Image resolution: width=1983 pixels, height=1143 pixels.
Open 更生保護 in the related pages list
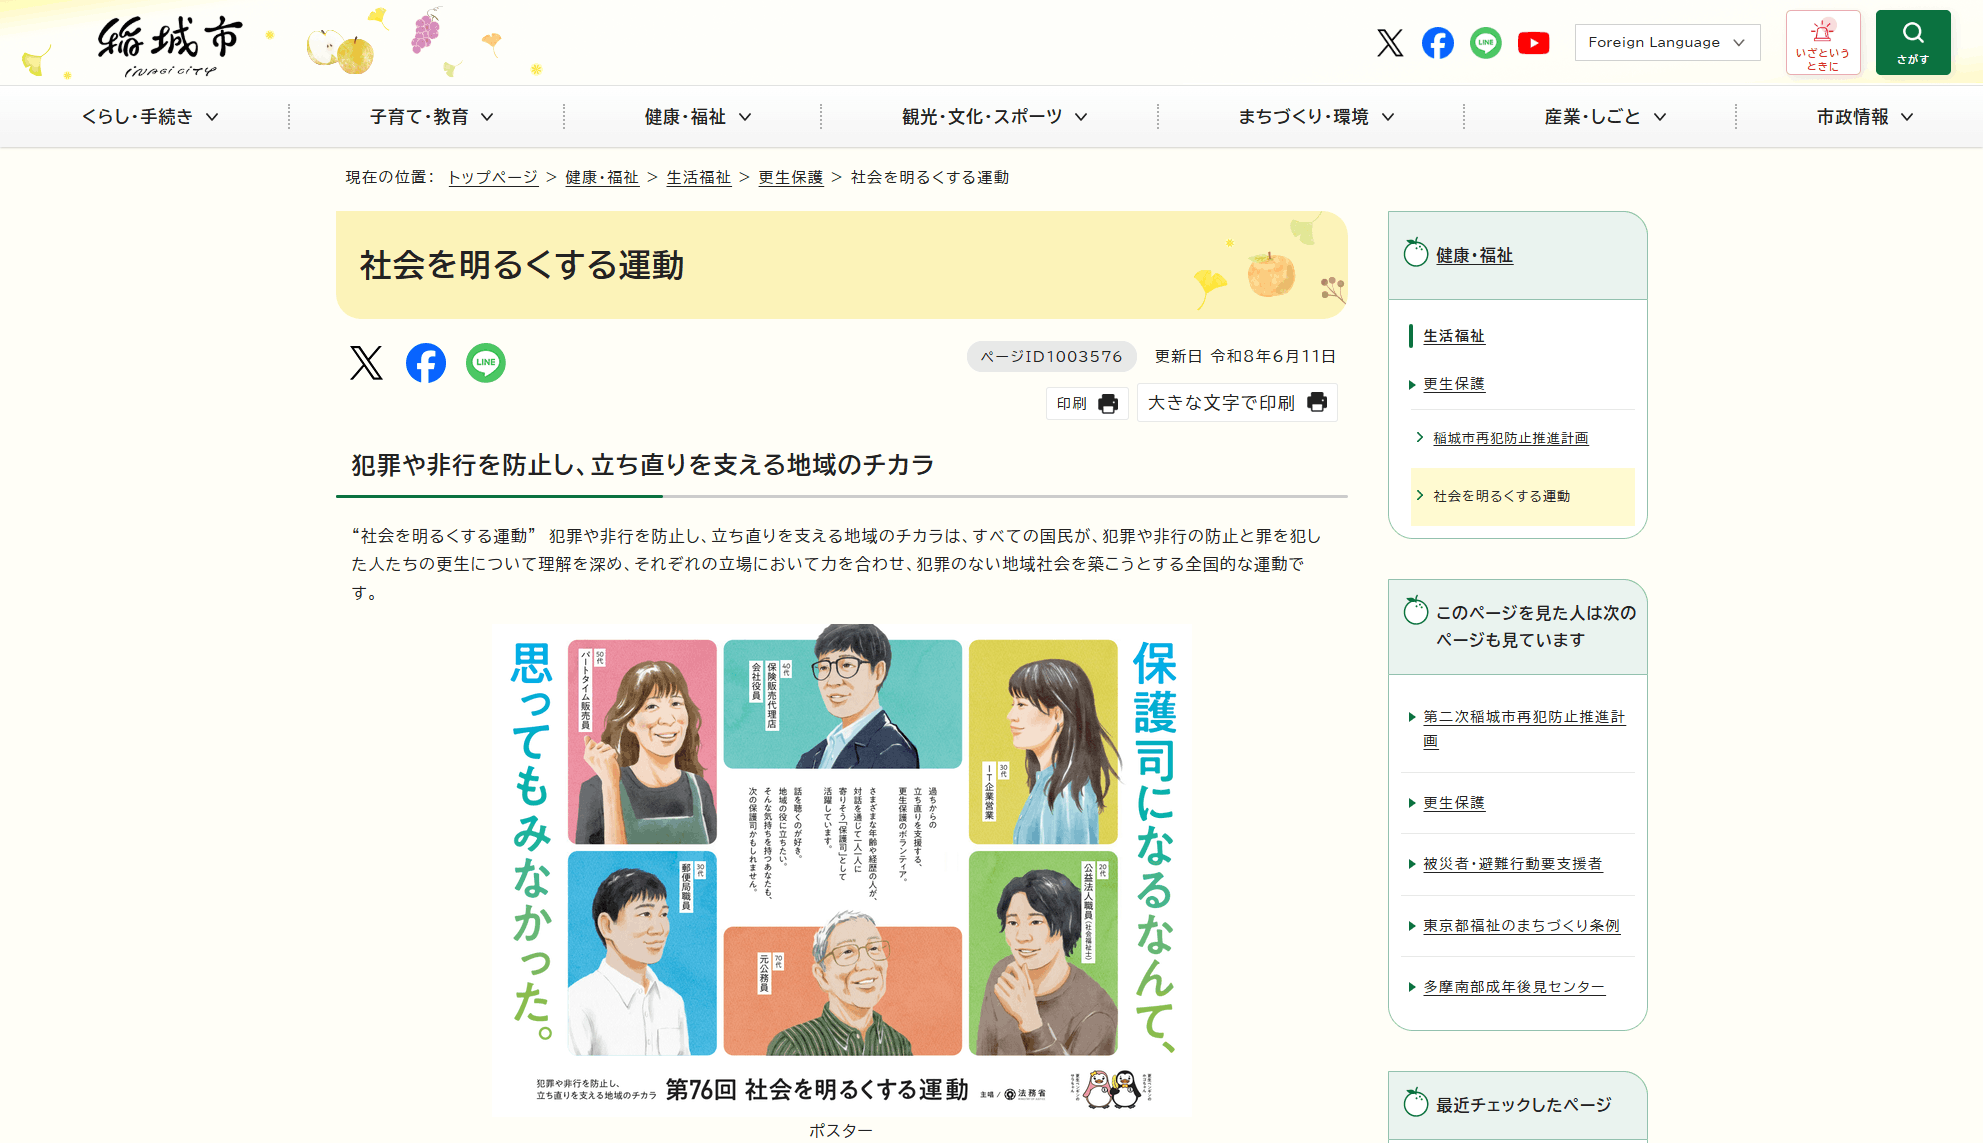[1454, 803]
